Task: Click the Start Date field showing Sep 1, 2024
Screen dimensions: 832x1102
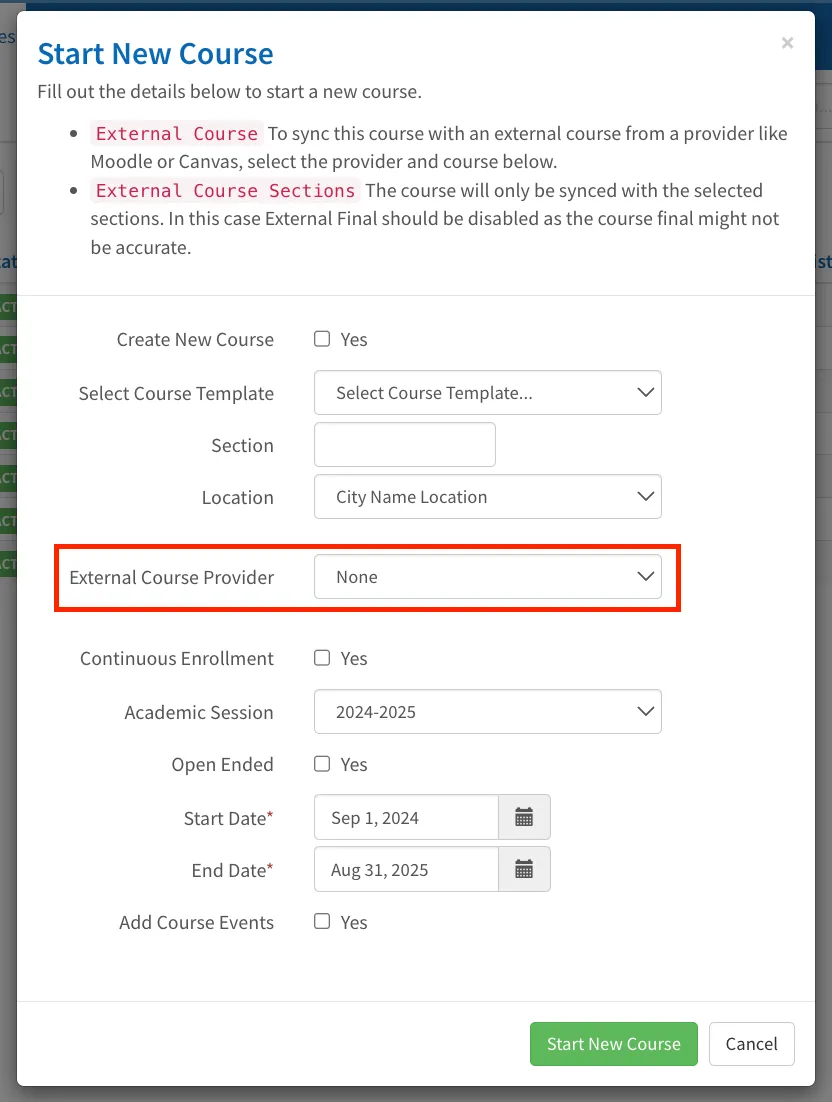Action: (406, 817)
